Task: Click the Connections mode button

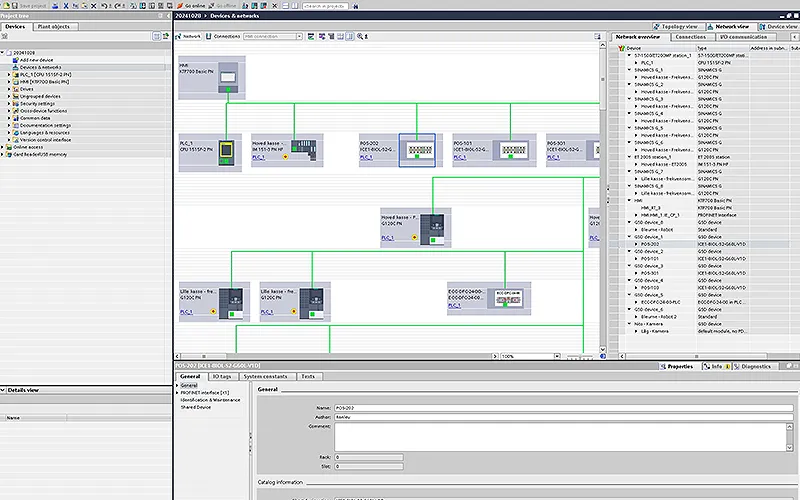Action: [x=223, y=36]
